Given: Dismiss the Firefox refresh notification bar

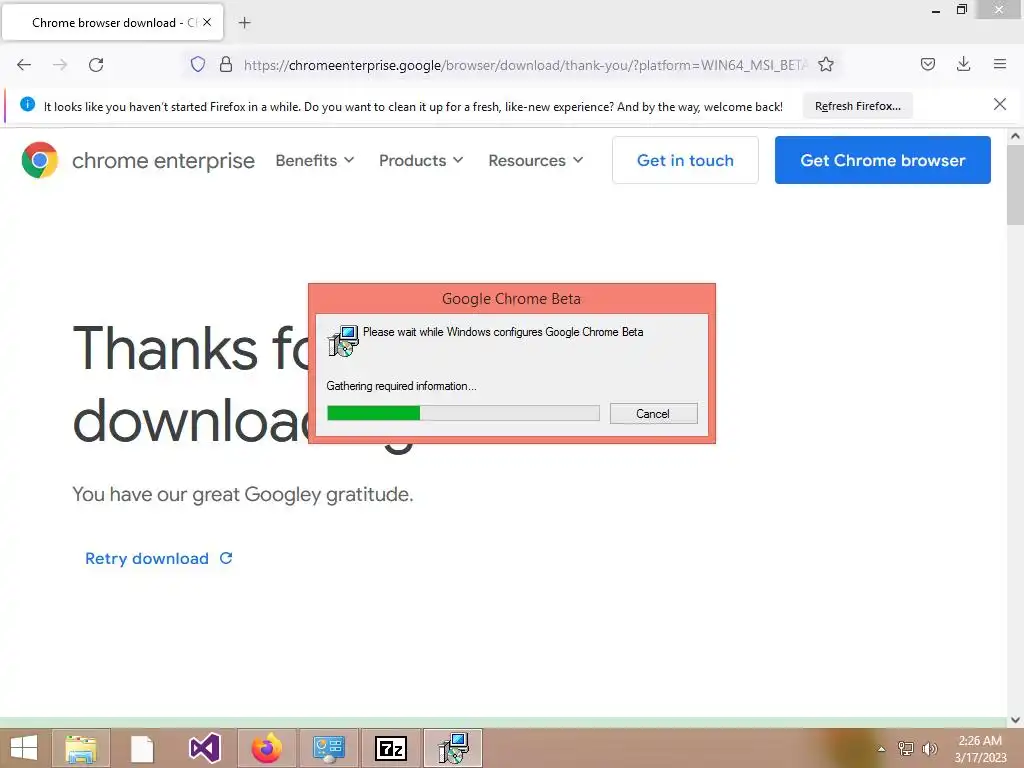Looking at the screenshot, I should pyautogui.click(x=999, y=104).
